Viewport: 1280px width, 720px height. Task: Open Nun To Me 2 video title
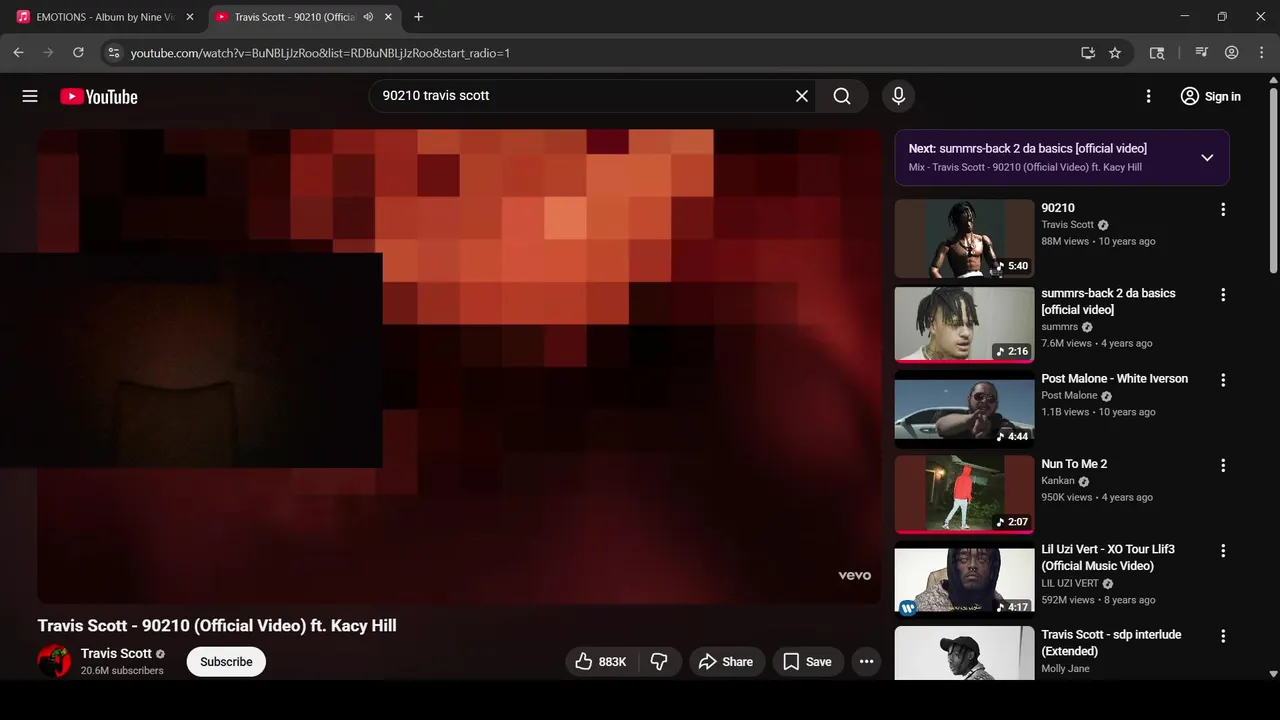pos(1074,464)
